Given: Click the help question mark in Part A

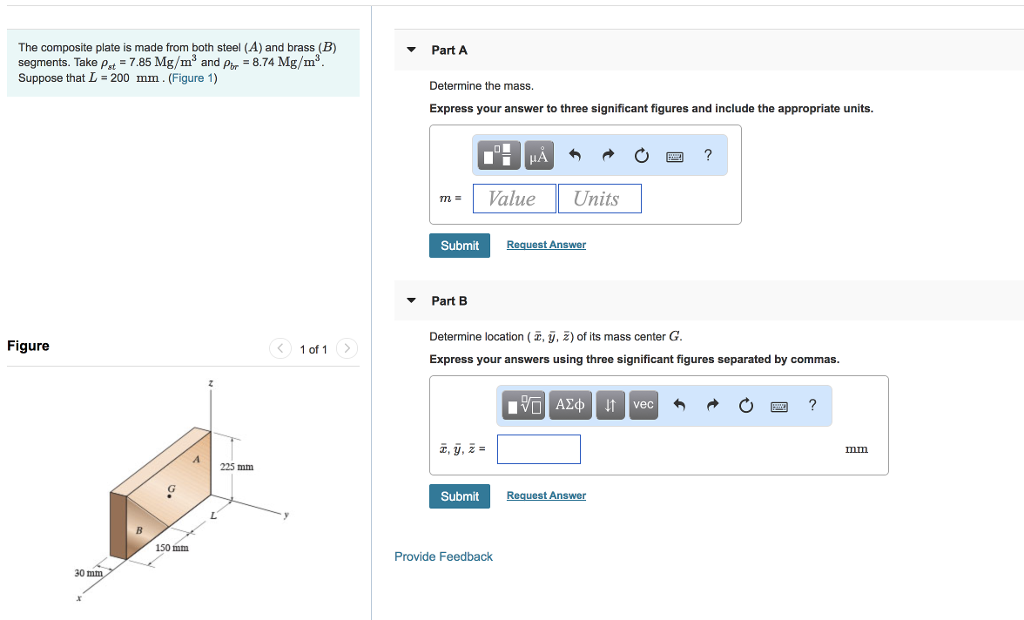Looking at the screenshot, I should coord(708,154).
